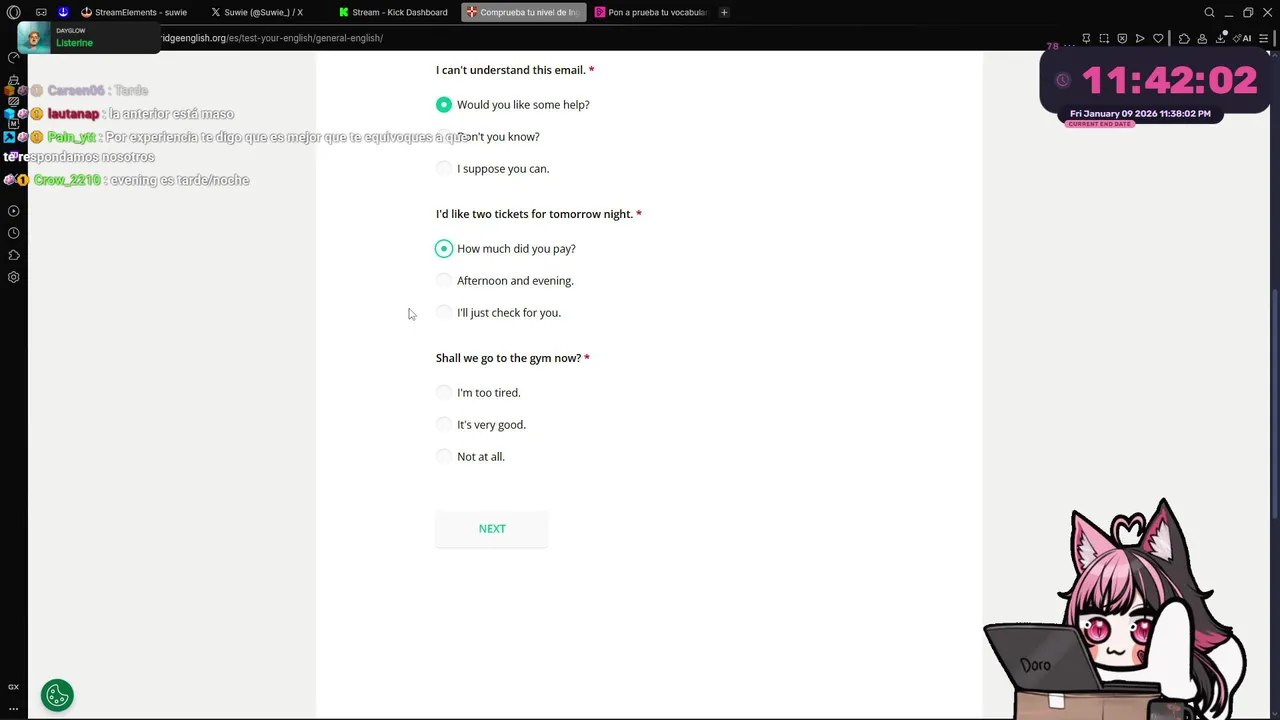Open the easy setup sliders icon
The width and height of the screenshot is (1280, 720).
pyautogui.click(x=1263, y=38)
